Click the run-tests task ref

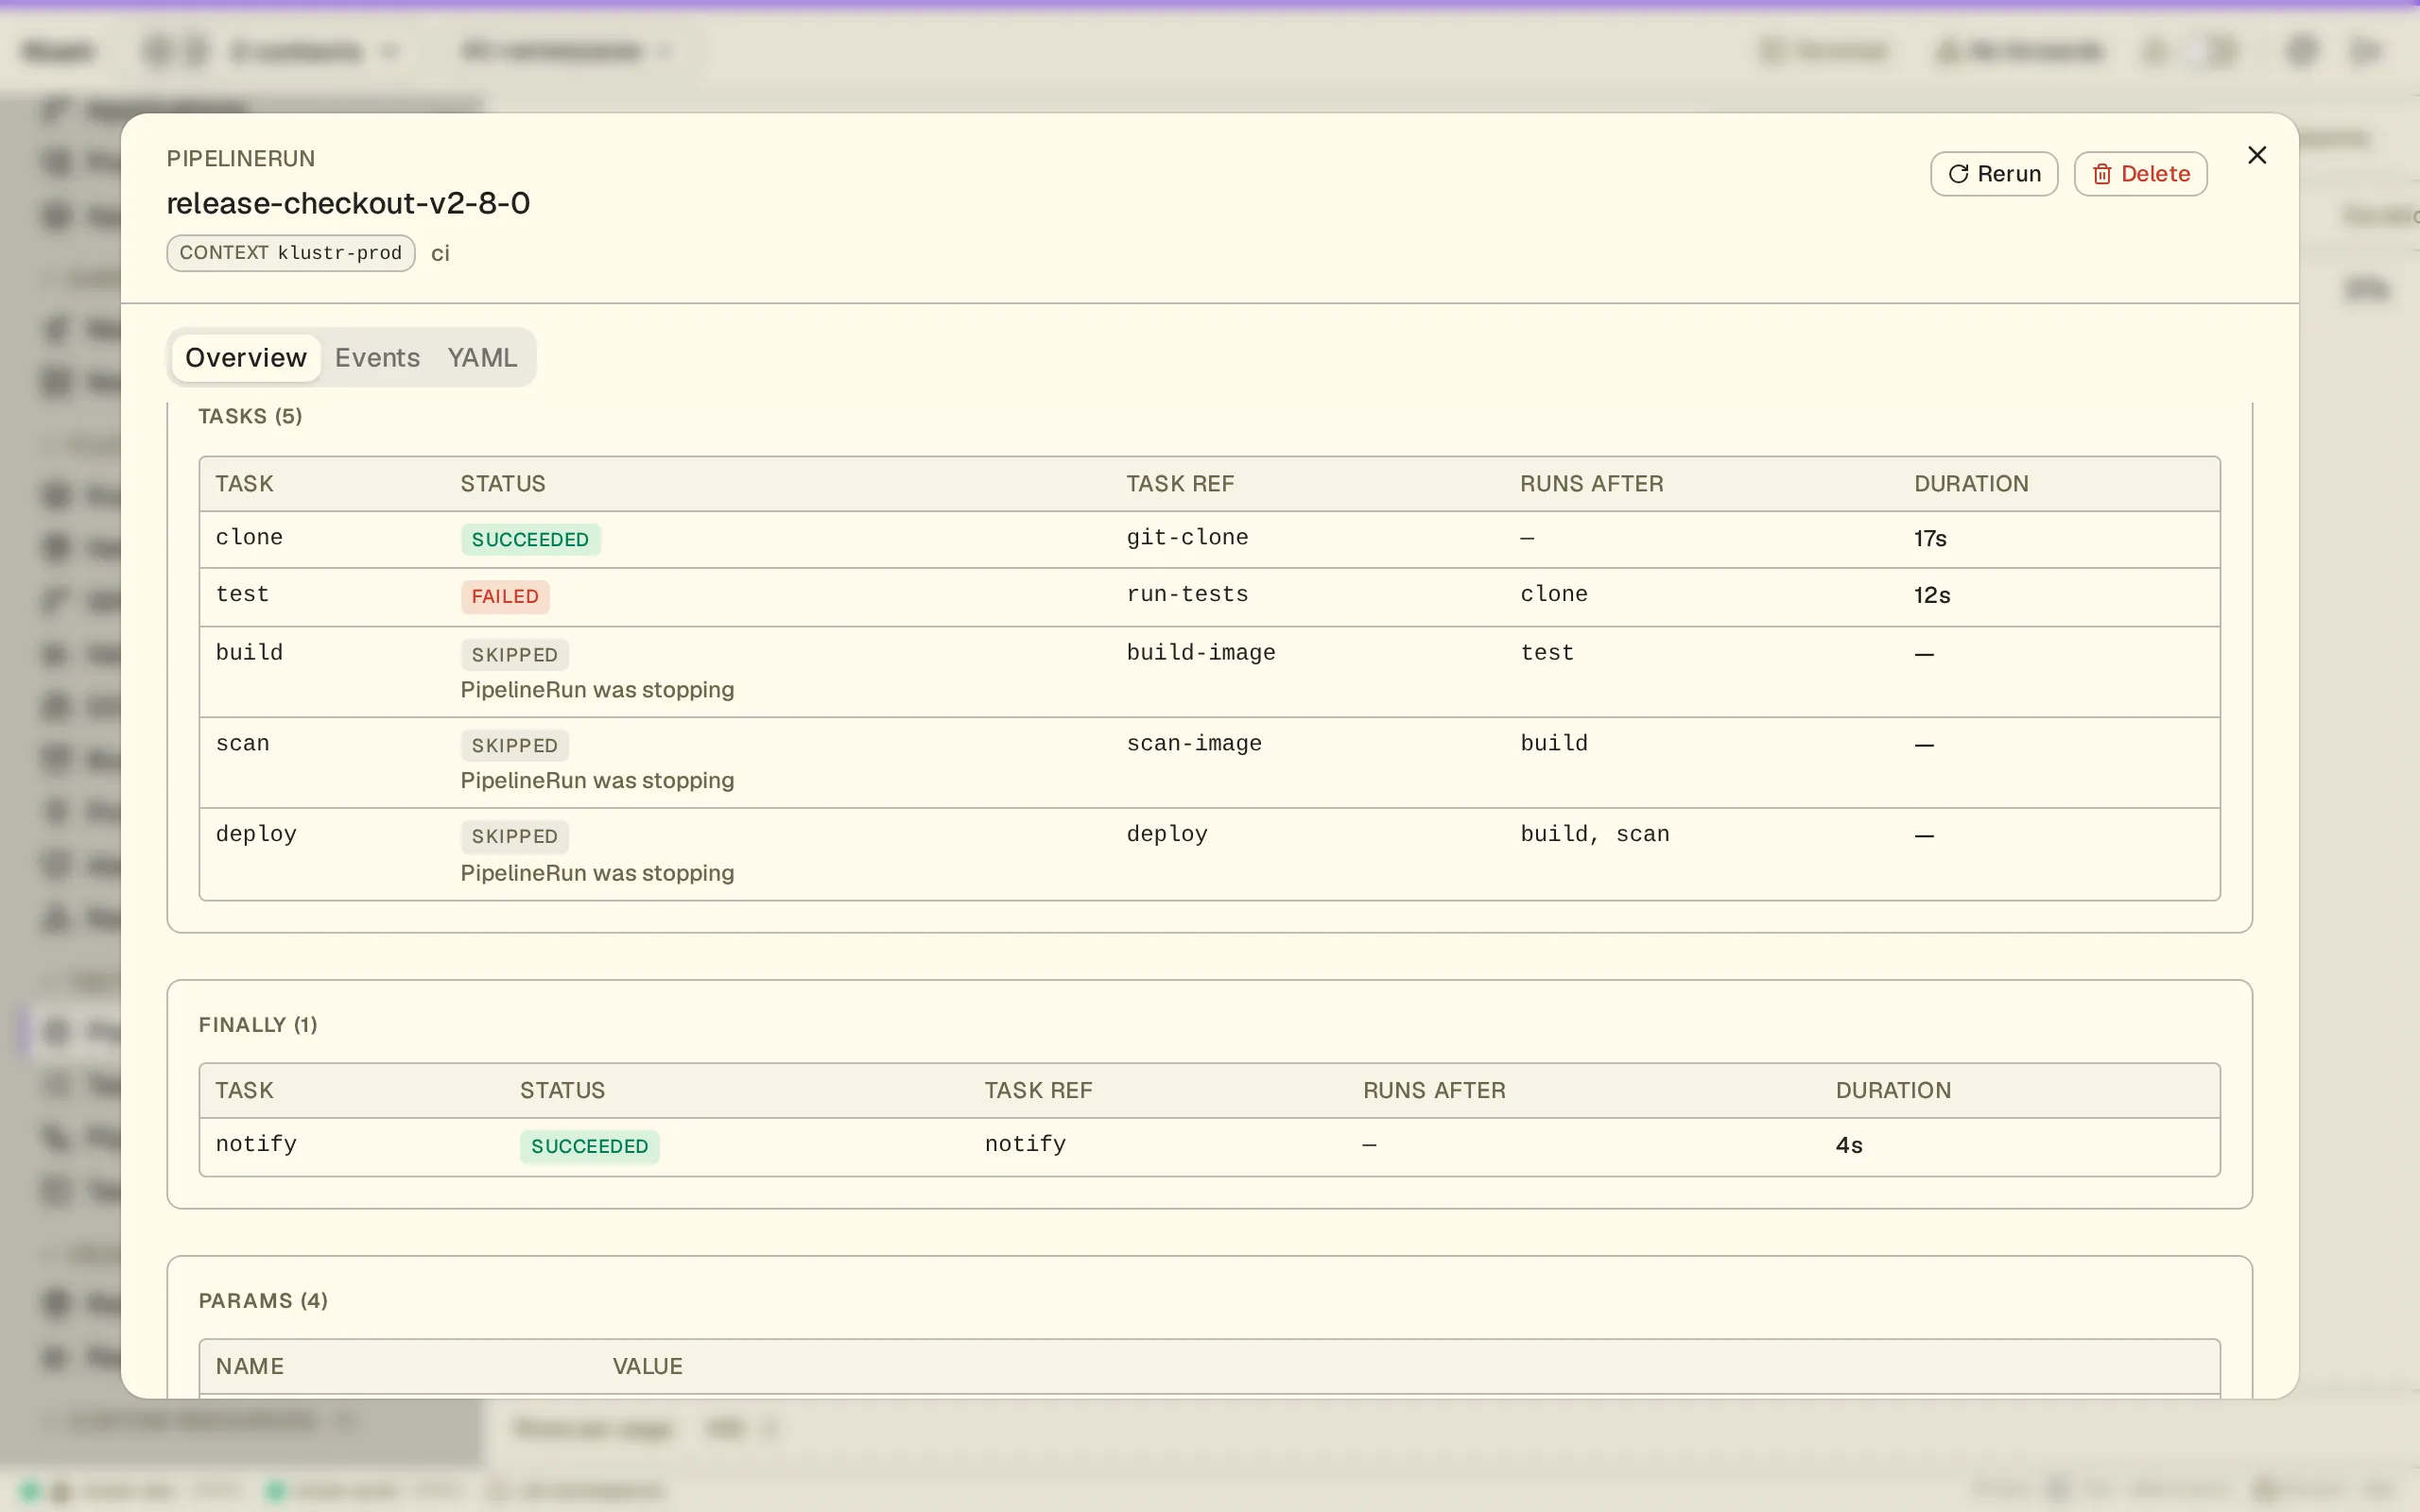coord(1187,595)
